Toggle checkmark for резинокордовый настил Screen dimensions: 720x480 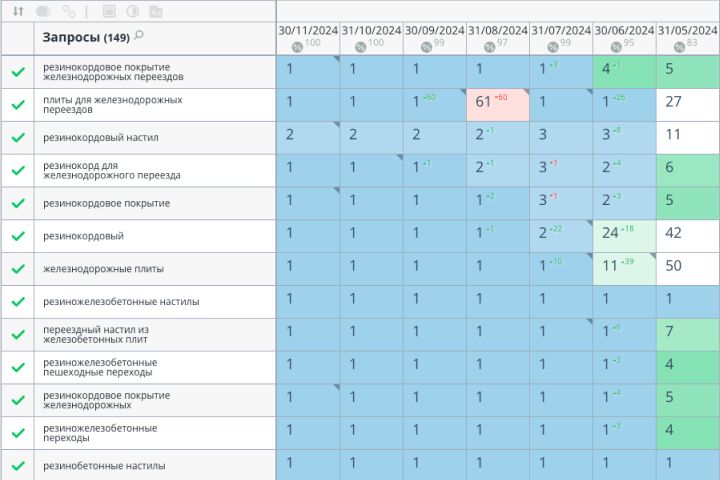click(x=18, y=137)
